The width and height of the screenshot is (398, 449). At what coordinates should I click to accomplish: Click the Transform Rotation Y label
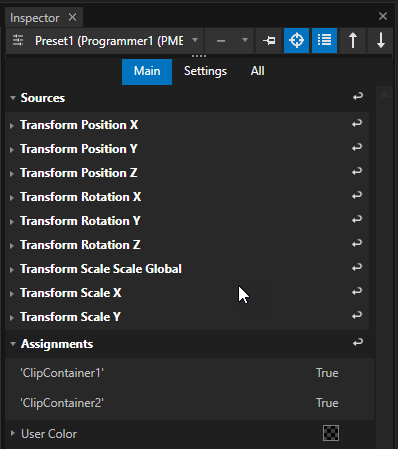coord(80,221)
